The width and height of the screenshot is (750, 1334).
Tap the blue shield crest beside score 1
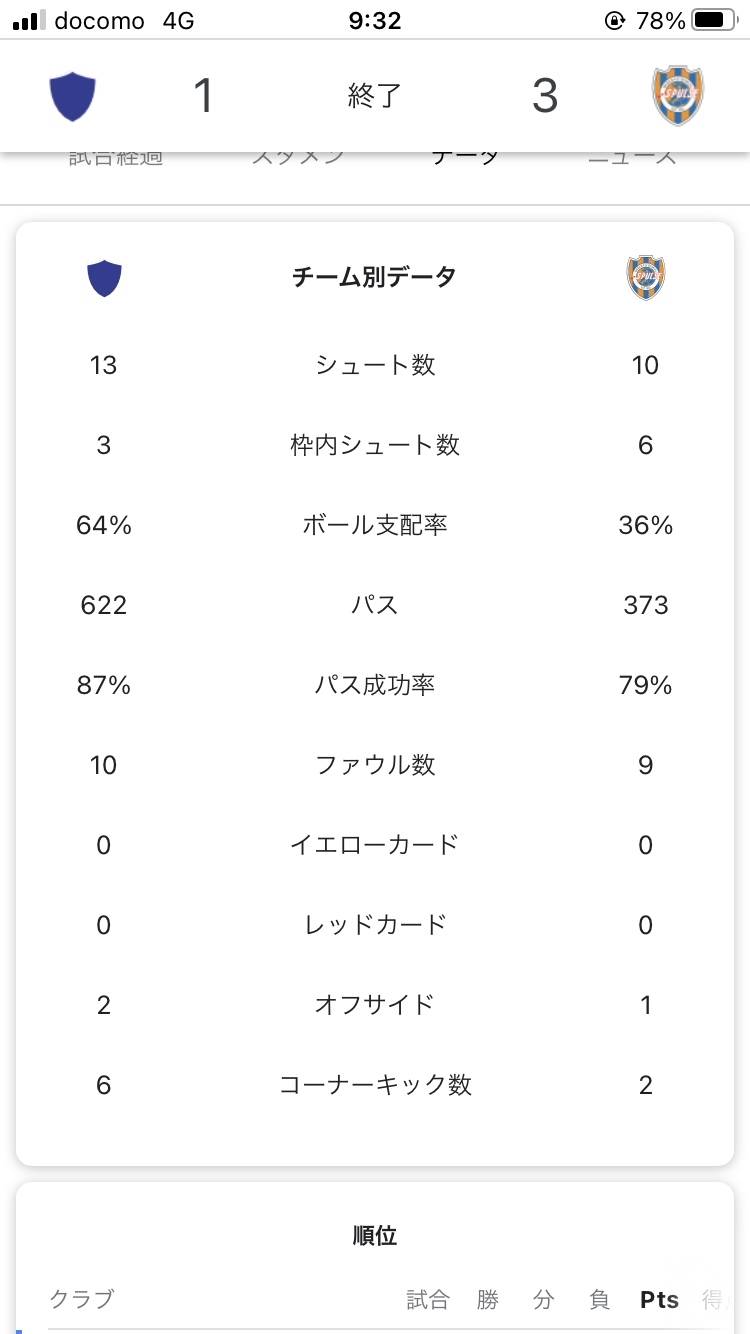72,96
